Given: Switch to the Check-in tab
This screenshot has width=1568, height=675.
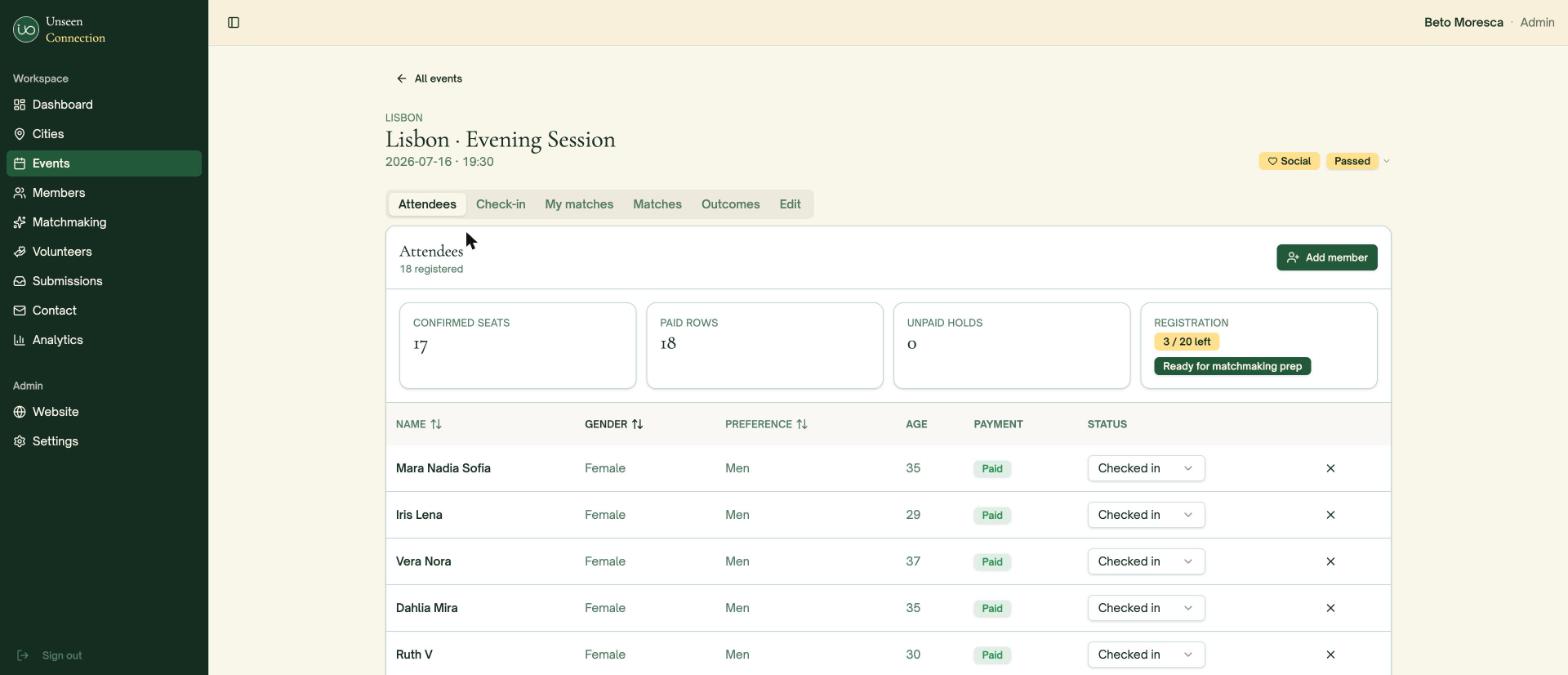Looking at the screenshot, I should tap(500, 204).
